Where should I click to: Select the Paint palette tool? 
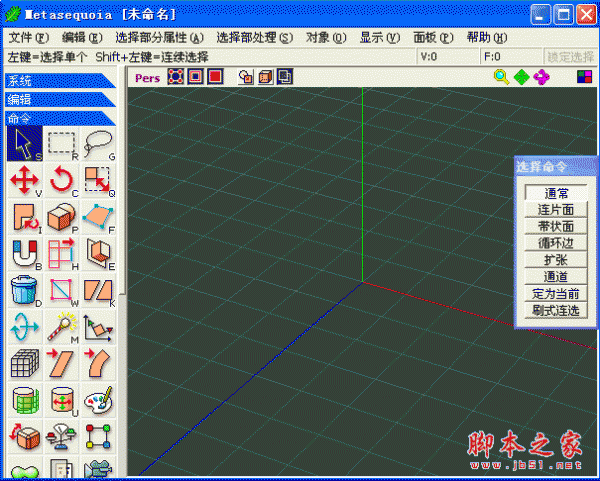tap(98, 400)
